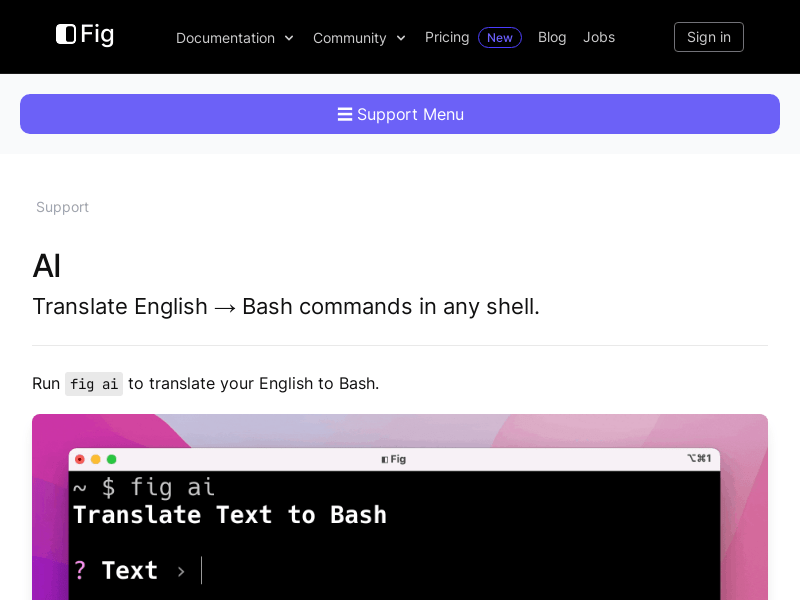Go to the Pricing page

pyautogui.click(x=447, y=37)
